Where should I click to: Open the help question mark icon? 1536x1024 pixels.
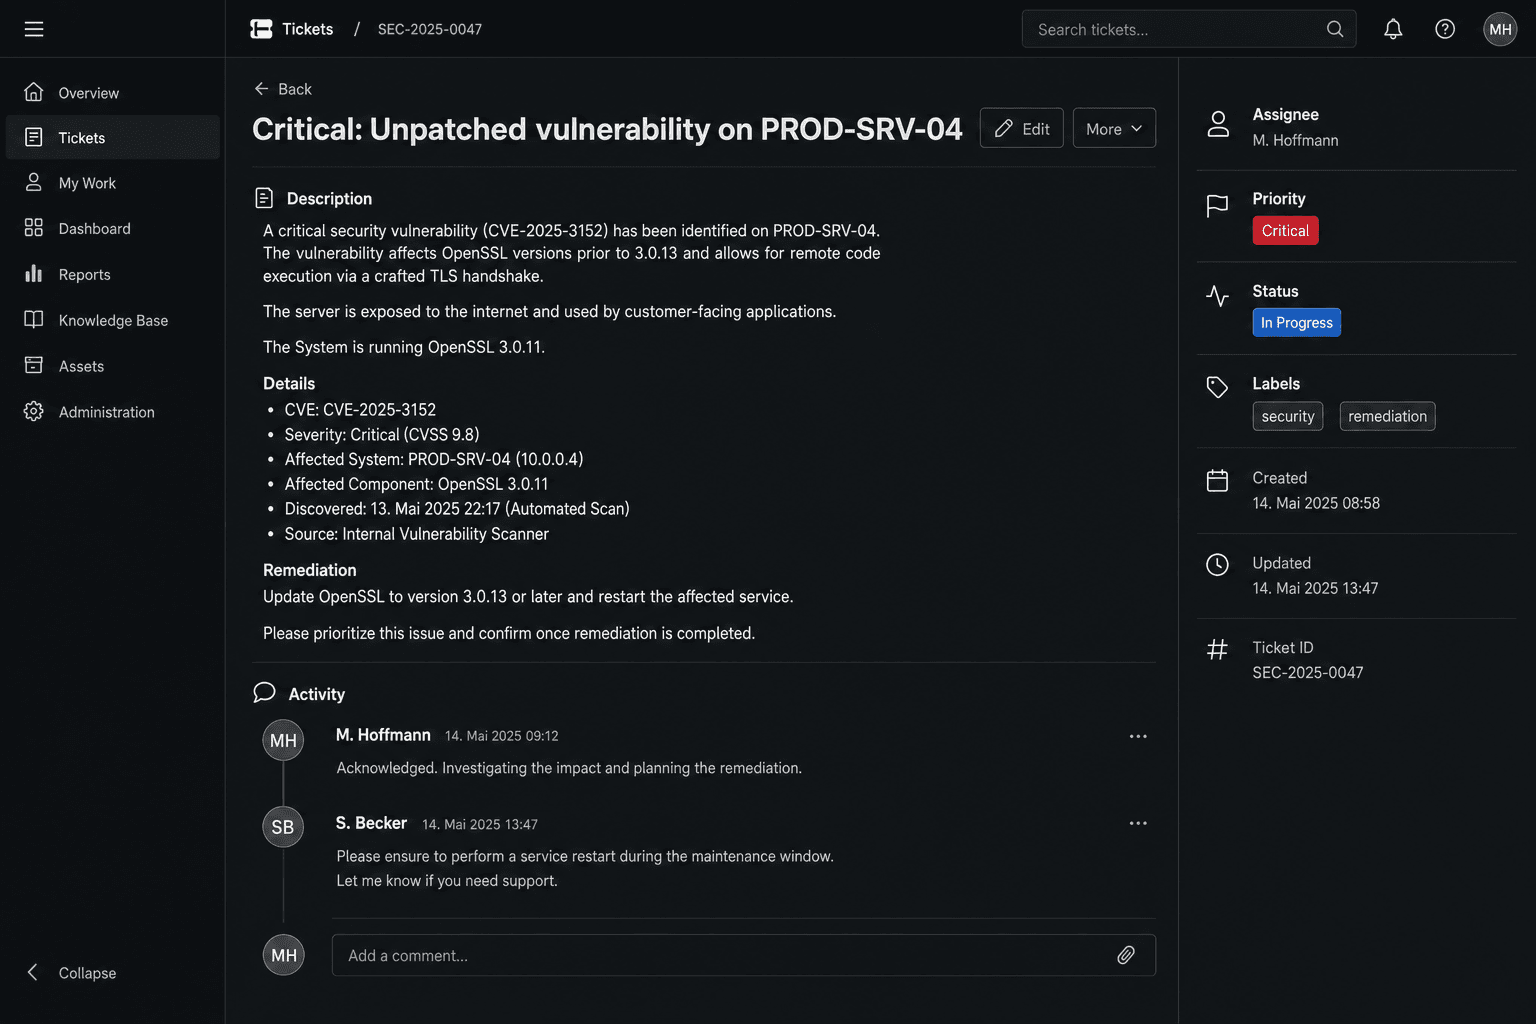click(x=1445, y=29)
